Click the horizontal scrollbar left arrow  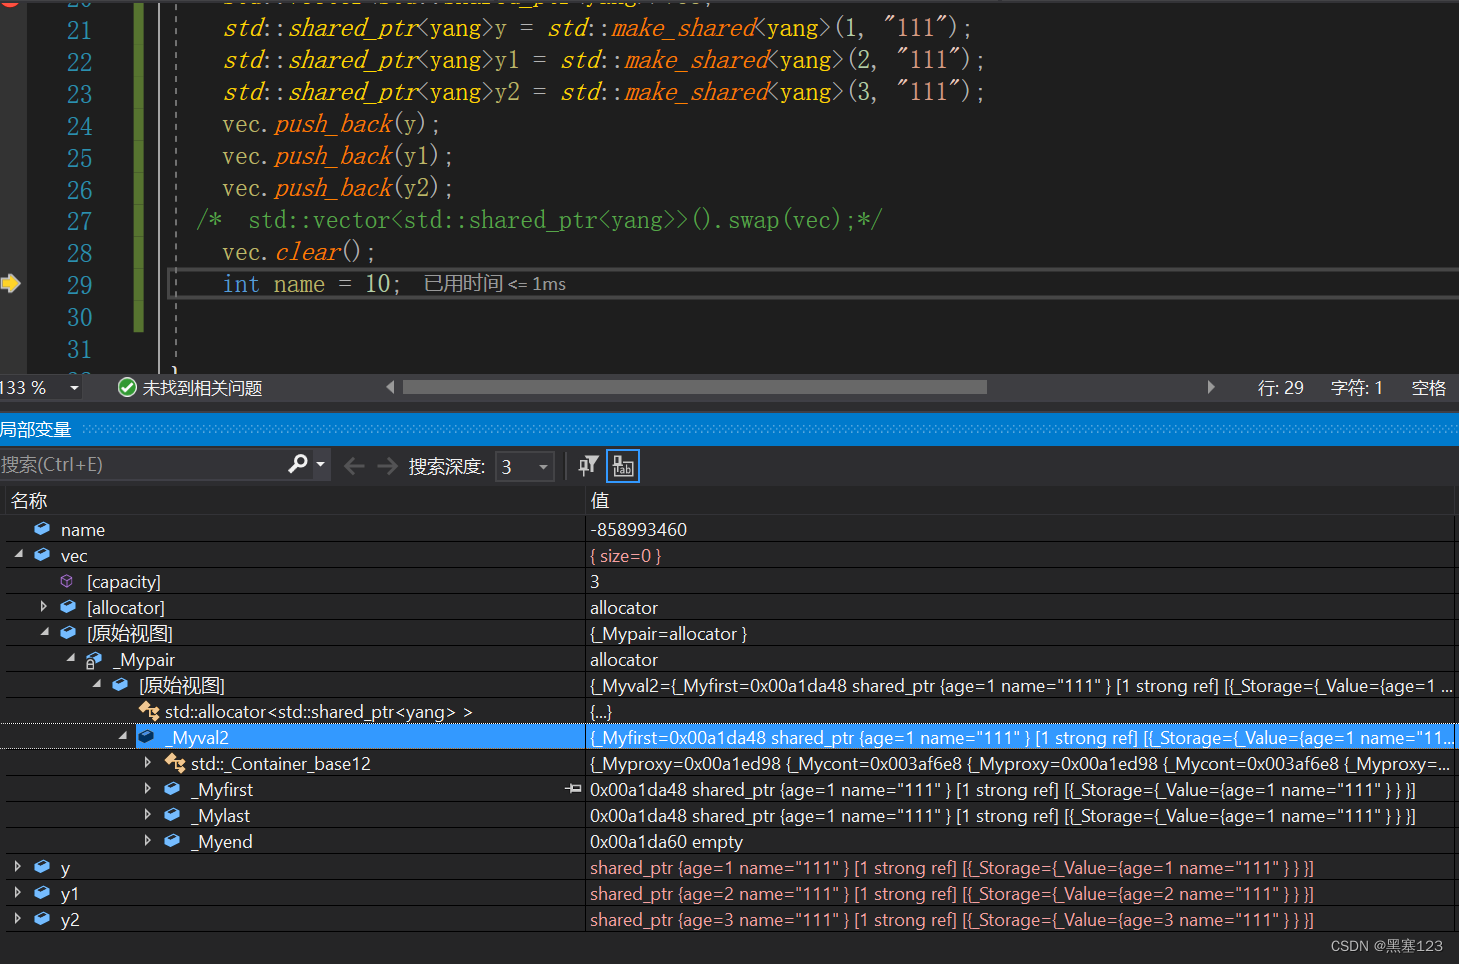tap(390, 387)
